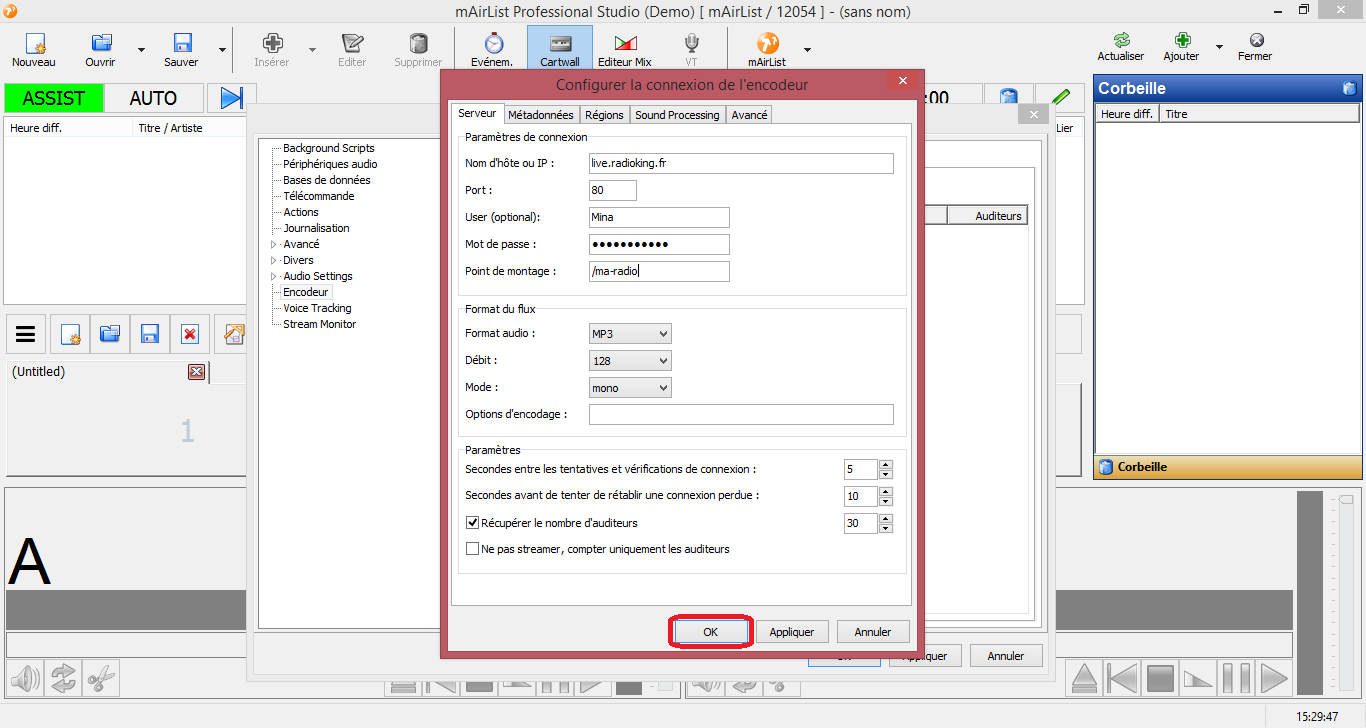Switch to AUTO mode
The width and height of the screenshot is (1366, 728).
pyautogui.click(x=153, y=98)
